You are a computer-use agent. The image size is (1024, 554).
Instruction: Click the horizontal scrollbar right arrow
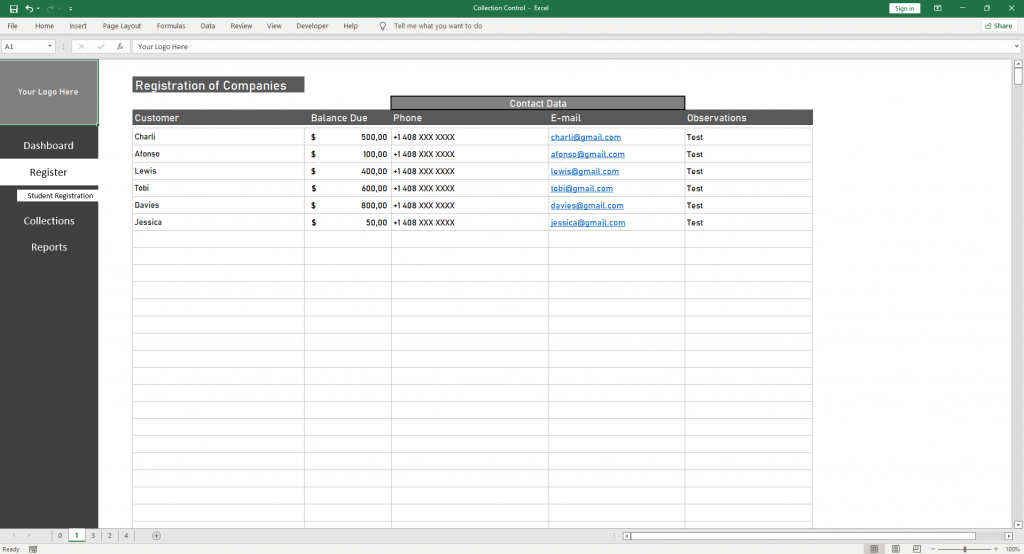pos(1008,536)
